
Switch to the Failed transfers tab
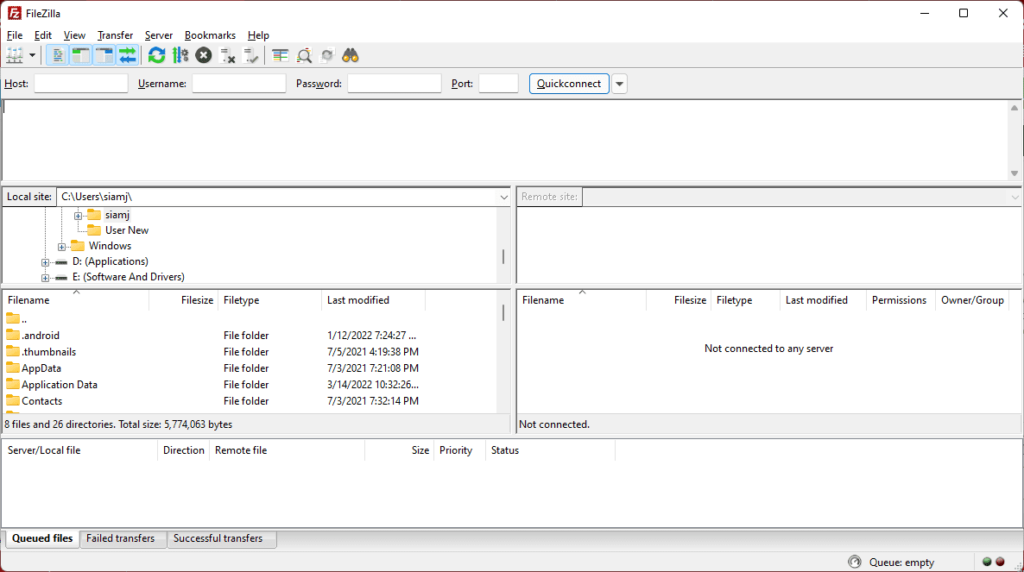pos(121,539)
